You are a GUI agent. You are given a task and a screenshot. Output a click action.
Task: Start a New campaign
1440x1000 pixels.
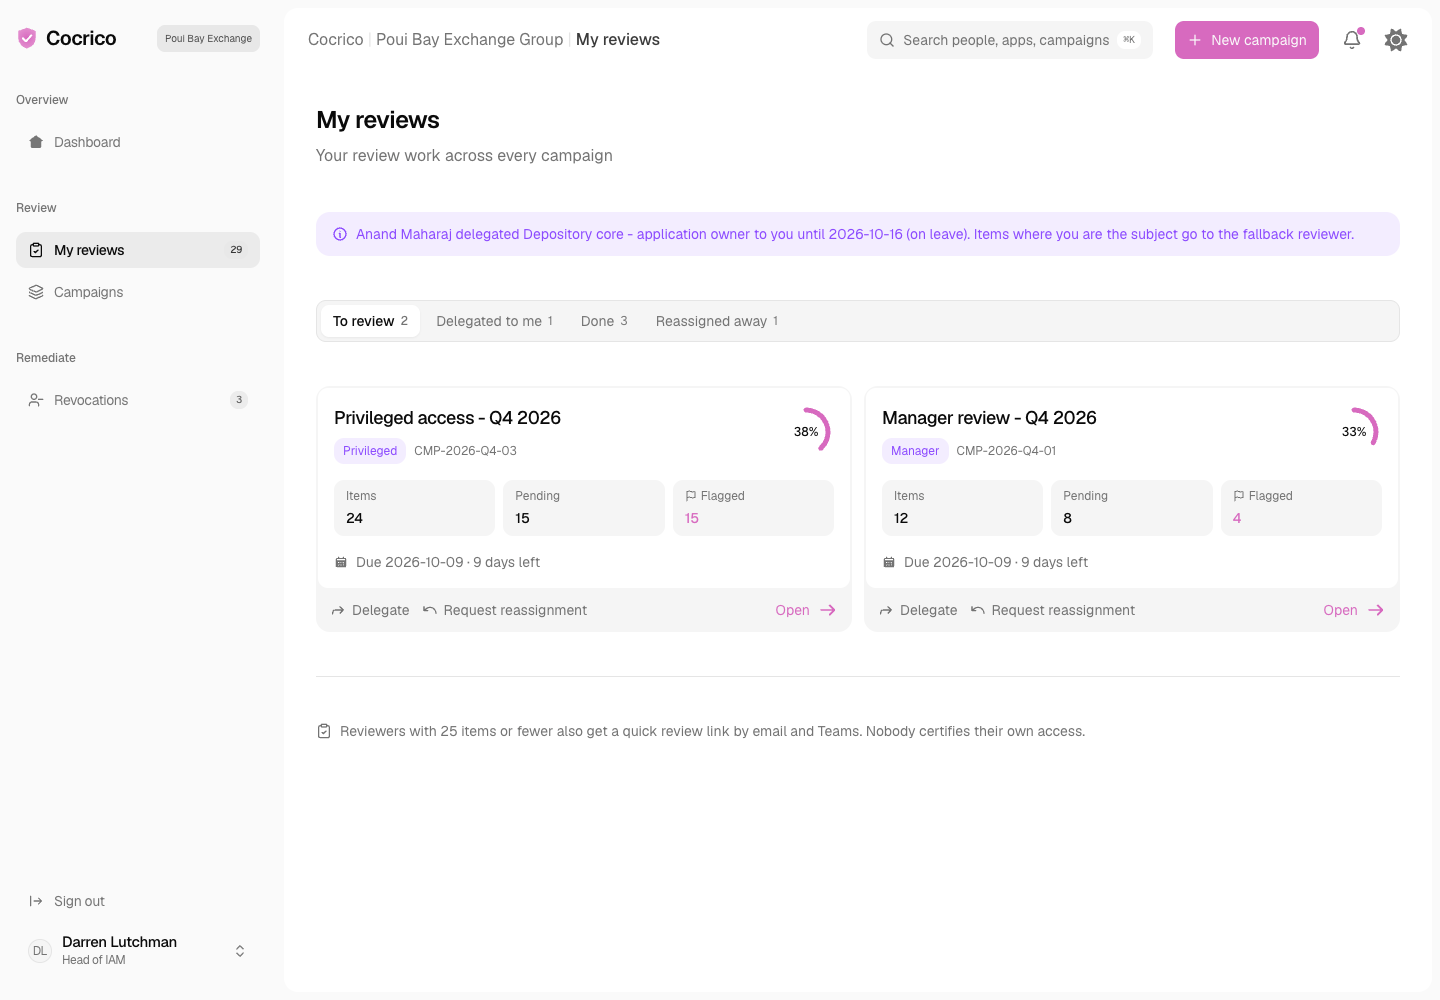(1247, 40)
